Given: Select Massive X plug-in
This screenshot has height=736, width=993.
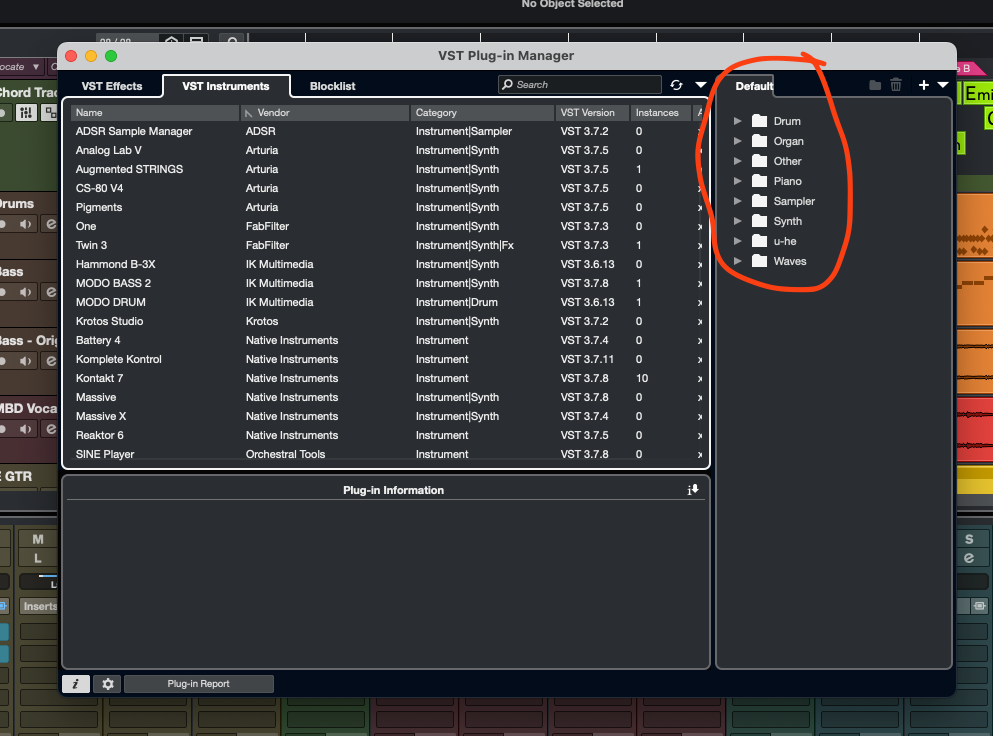Looking at the screenshot, I should click(386, 416).
